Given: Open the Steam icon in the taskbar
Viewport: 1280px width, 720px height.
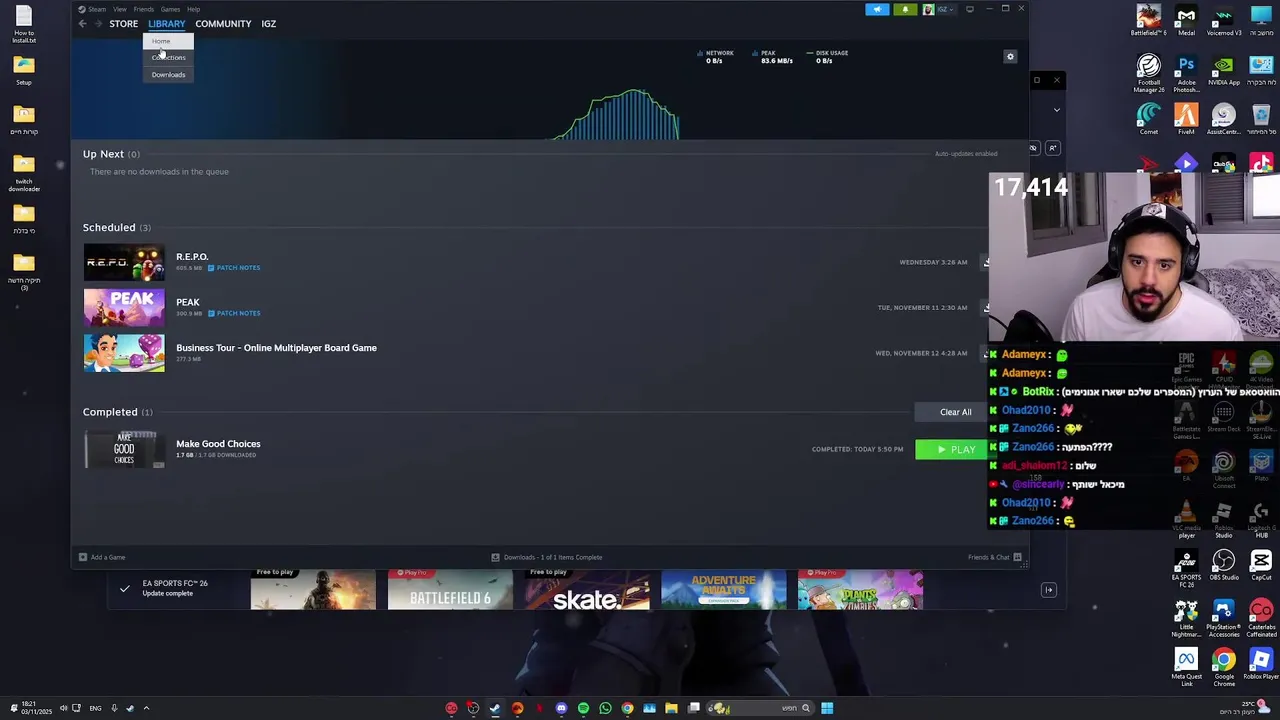Looking at the screenshot, I should 495,708.
